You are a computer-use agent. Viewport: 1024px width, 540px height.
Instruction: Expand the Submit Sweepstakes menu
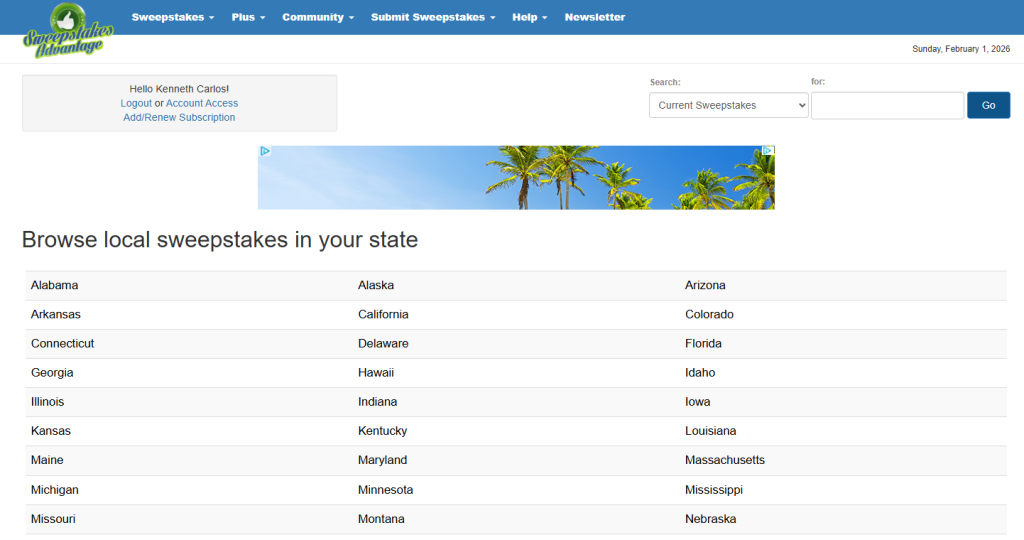(432, 17)
